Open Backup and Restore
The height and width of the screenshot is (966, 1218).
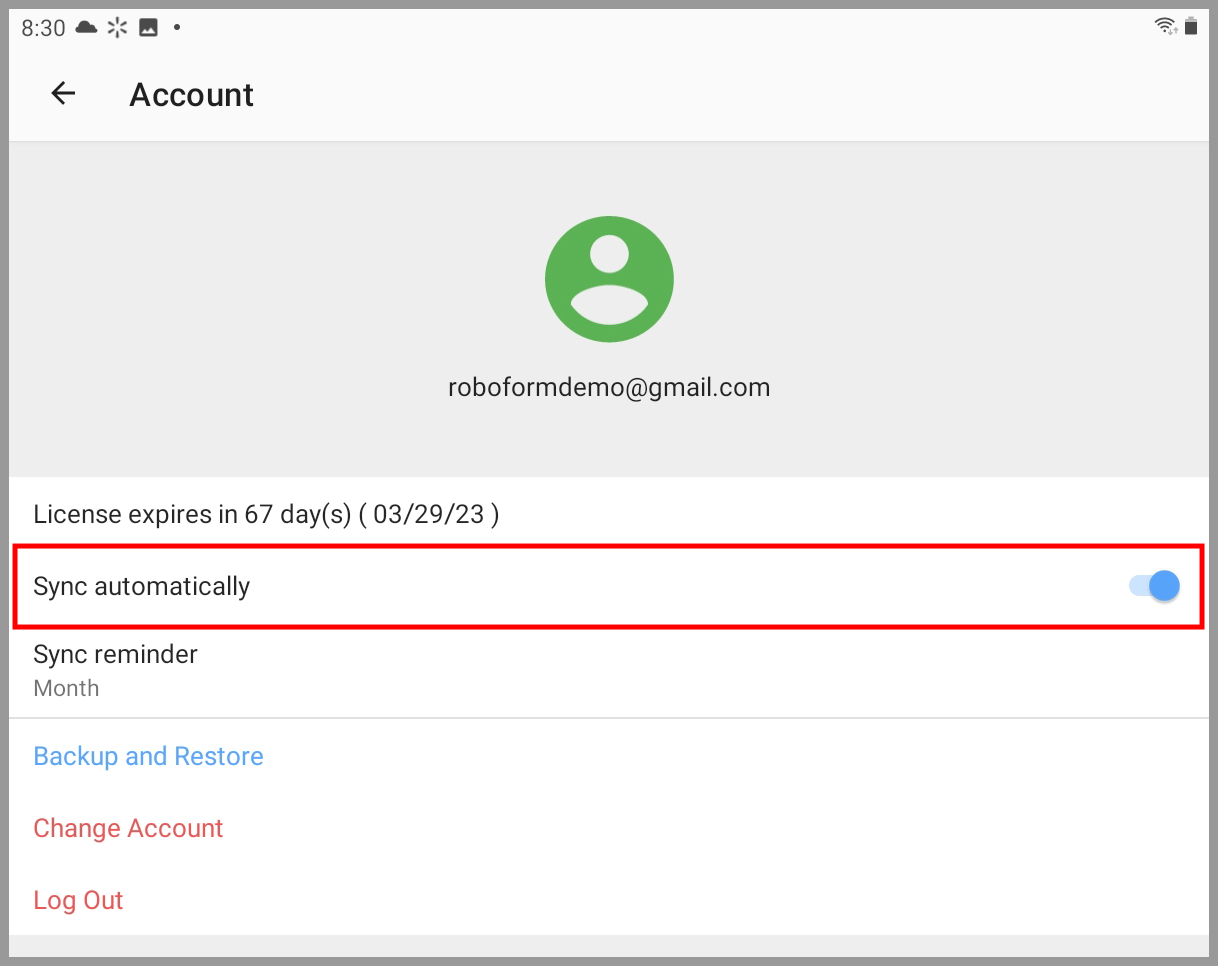tap(148, 756)
